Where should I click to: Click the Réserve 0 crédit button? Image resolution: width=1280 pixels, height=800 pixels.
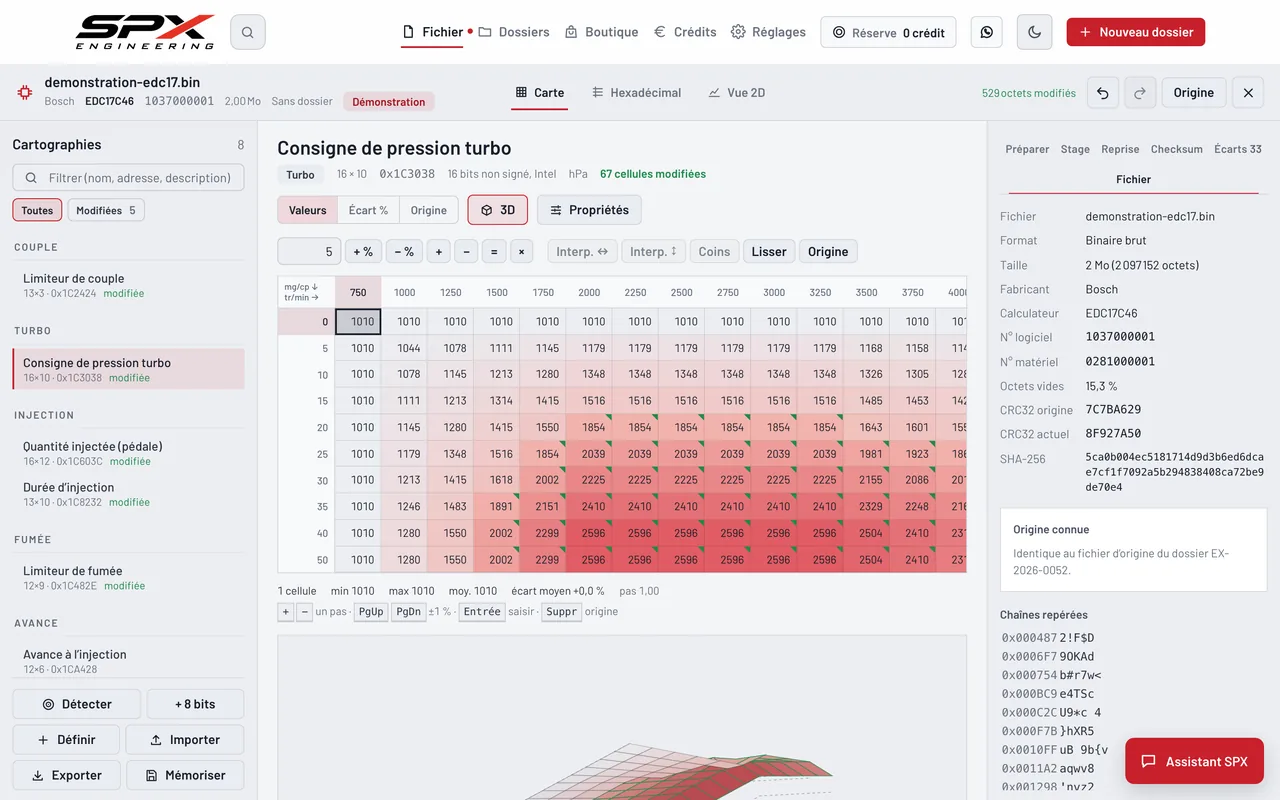pyautogui.click(x=888, y=32)
